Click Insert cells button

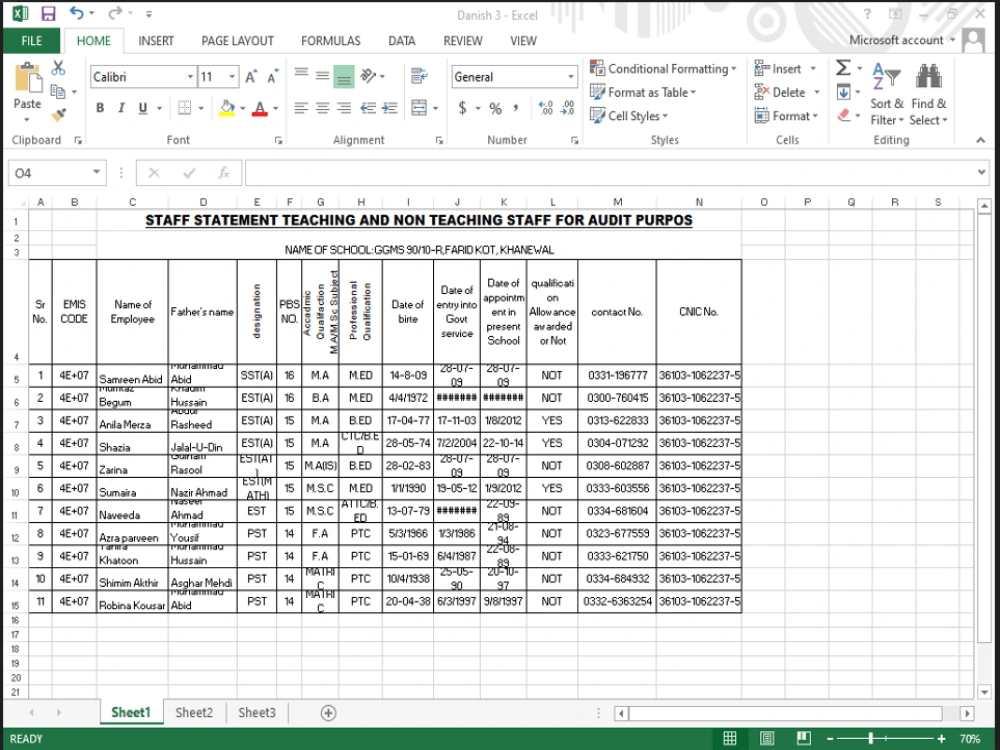785,68
